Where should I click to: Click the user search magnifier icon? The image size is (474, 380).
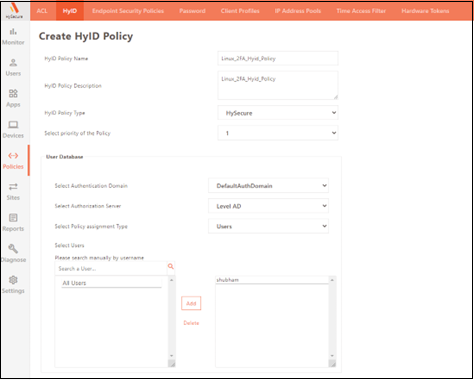click(171, 266)
